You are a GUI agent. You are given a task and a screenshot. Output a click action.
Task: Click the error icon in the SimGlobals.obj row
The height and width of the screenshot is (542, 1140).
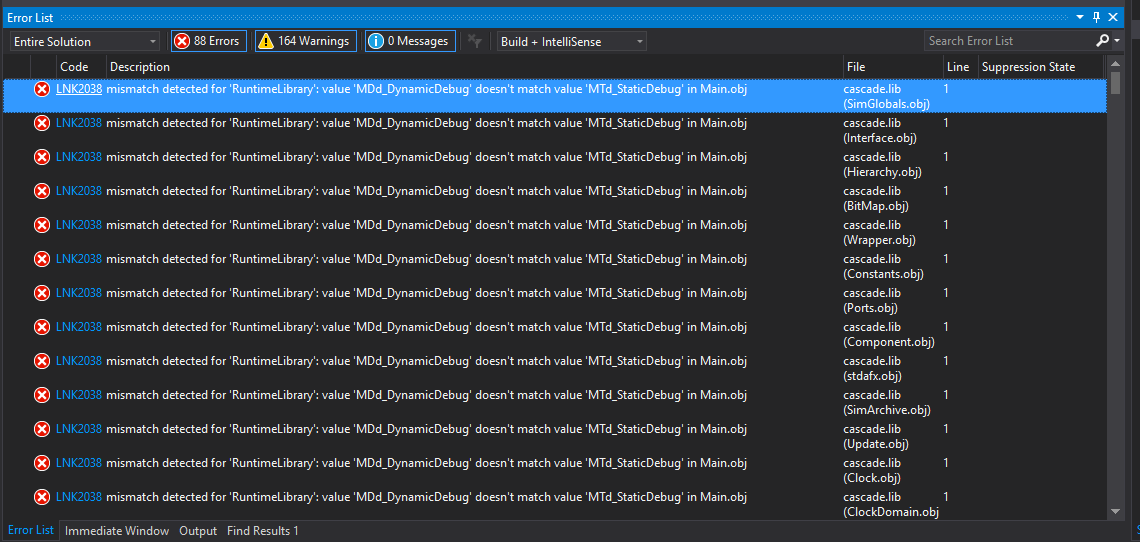pos(42,89)
